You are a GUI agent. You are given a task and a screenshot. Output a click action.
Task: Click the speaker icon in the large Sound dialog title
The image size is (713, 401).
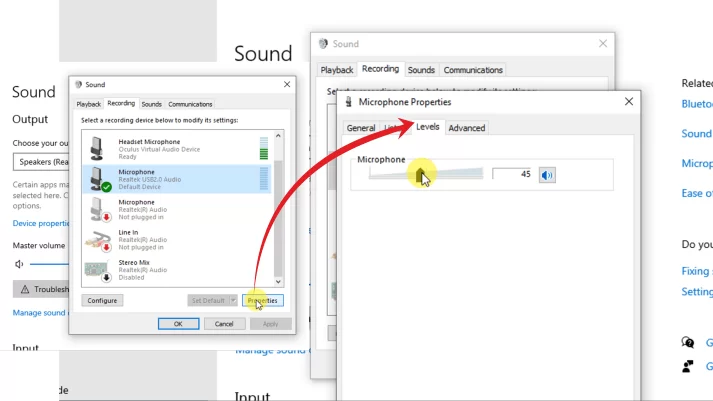[x=323, y=44]
